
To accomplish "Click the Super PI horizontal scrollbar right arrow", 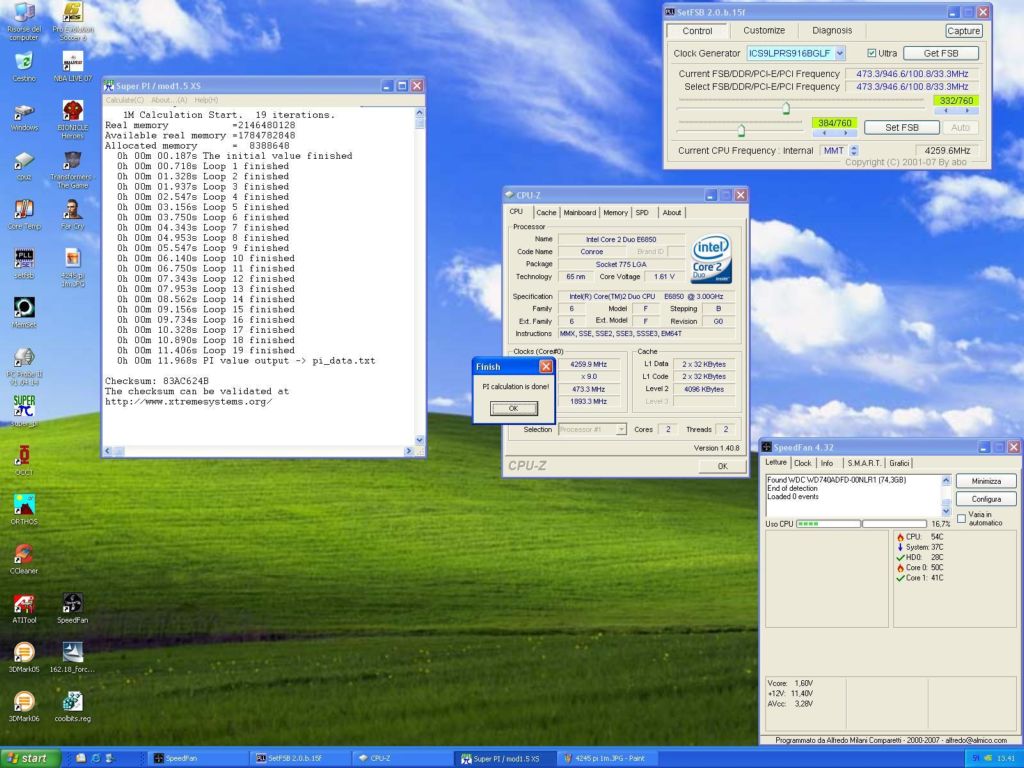I will (x=409, y=451).
